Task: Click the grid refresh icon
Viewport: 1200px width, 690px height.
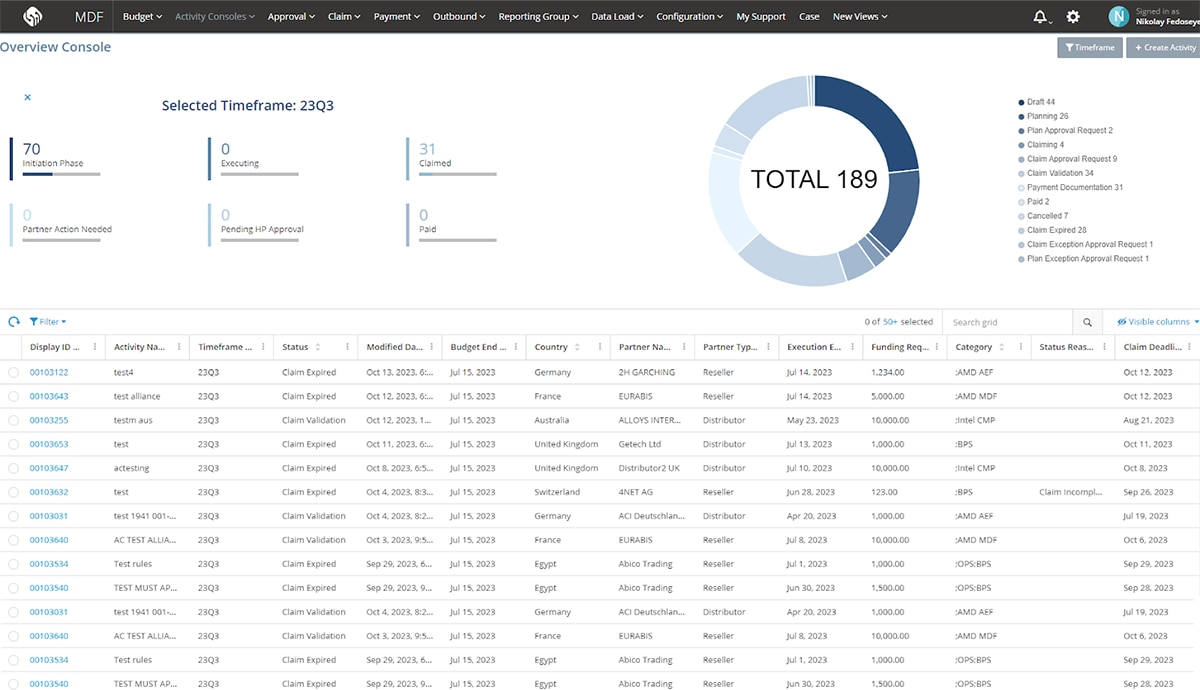Action: [x=14, y=322]
